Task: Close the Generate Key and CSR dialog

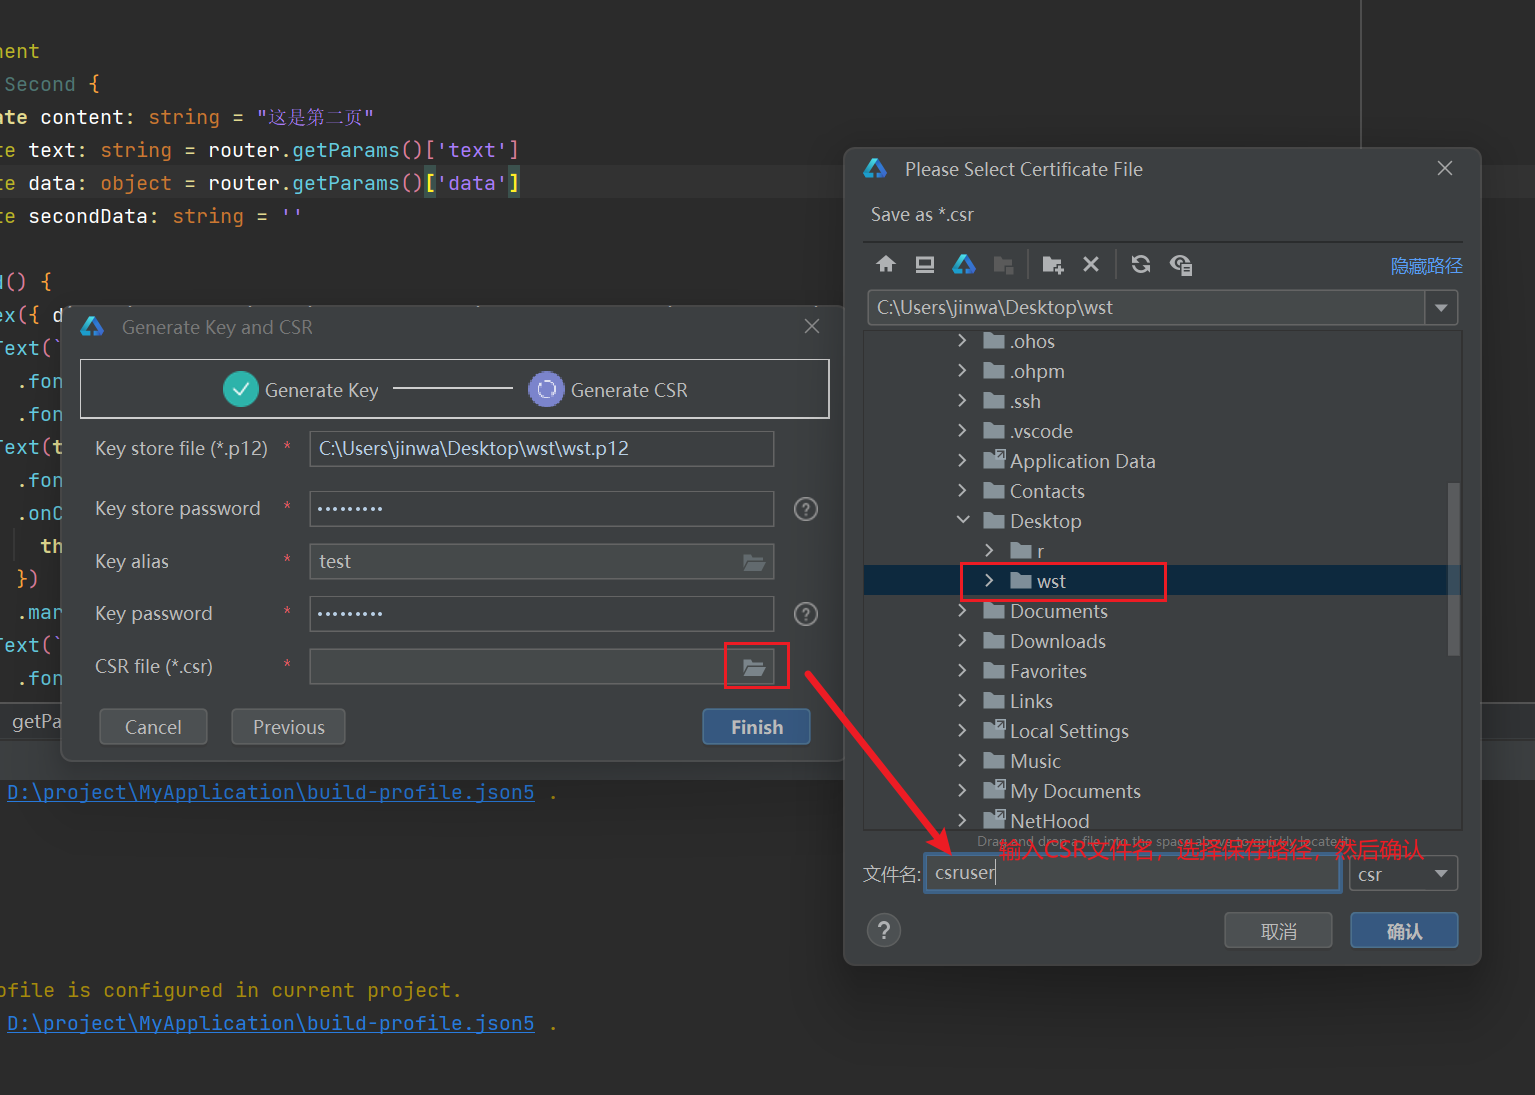Action: pos(812,326)
